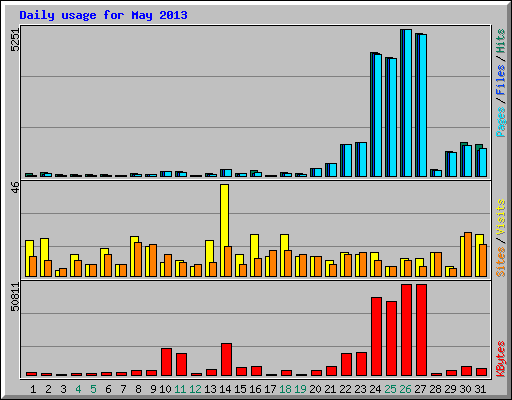Image resolution: width=512 pixels, height=400 pixels.
Task: Select the cyan hits bar for day 24
Action: point(378,115)
